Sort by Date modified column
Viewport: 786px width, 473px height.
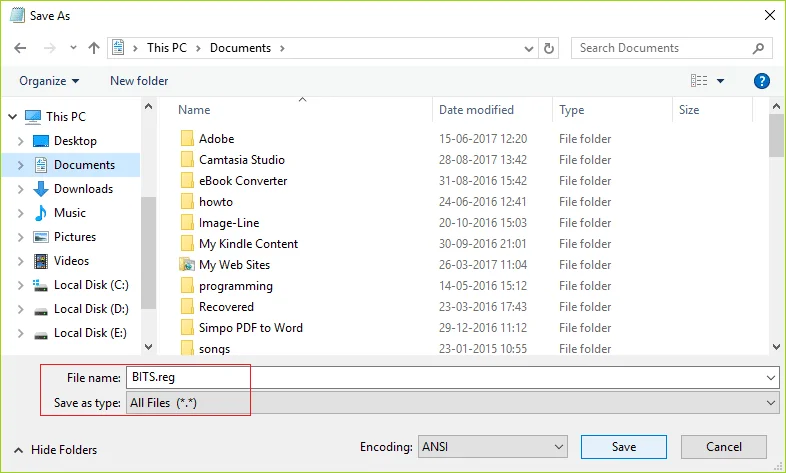click(476, 110)
